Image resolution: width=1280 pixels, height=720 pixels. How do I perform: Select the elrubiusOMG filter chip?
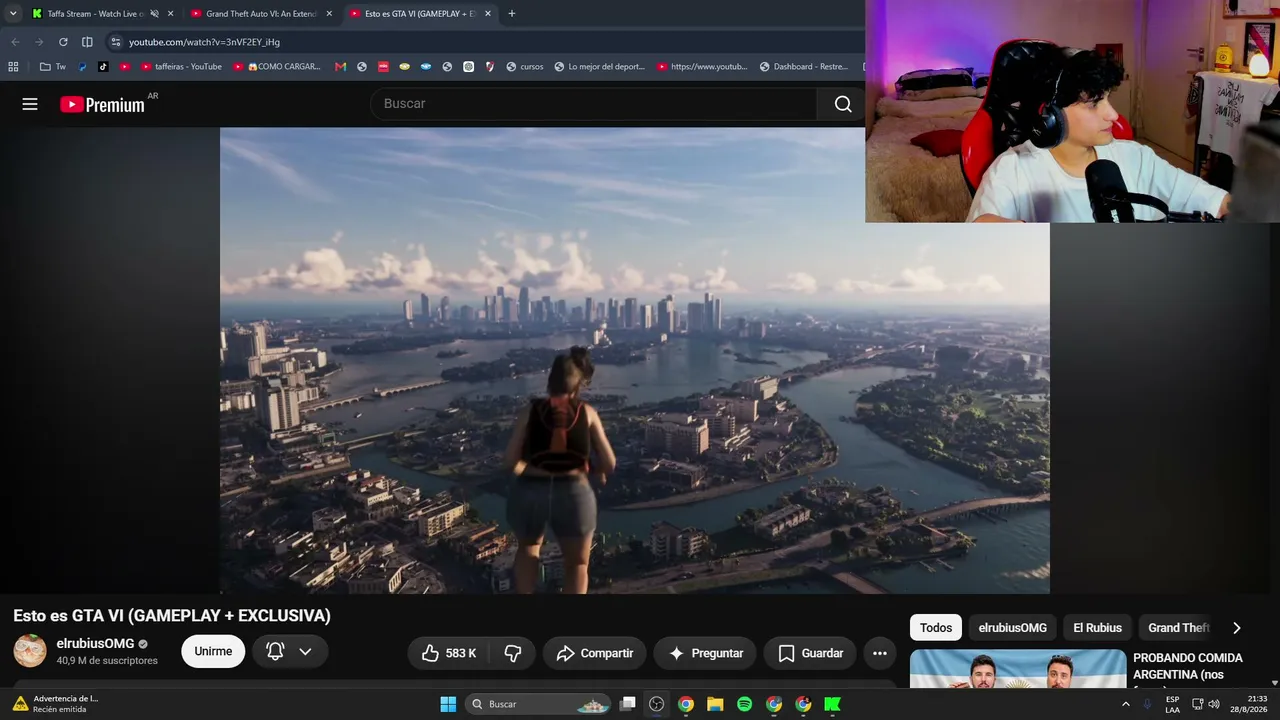point(1013,628)
